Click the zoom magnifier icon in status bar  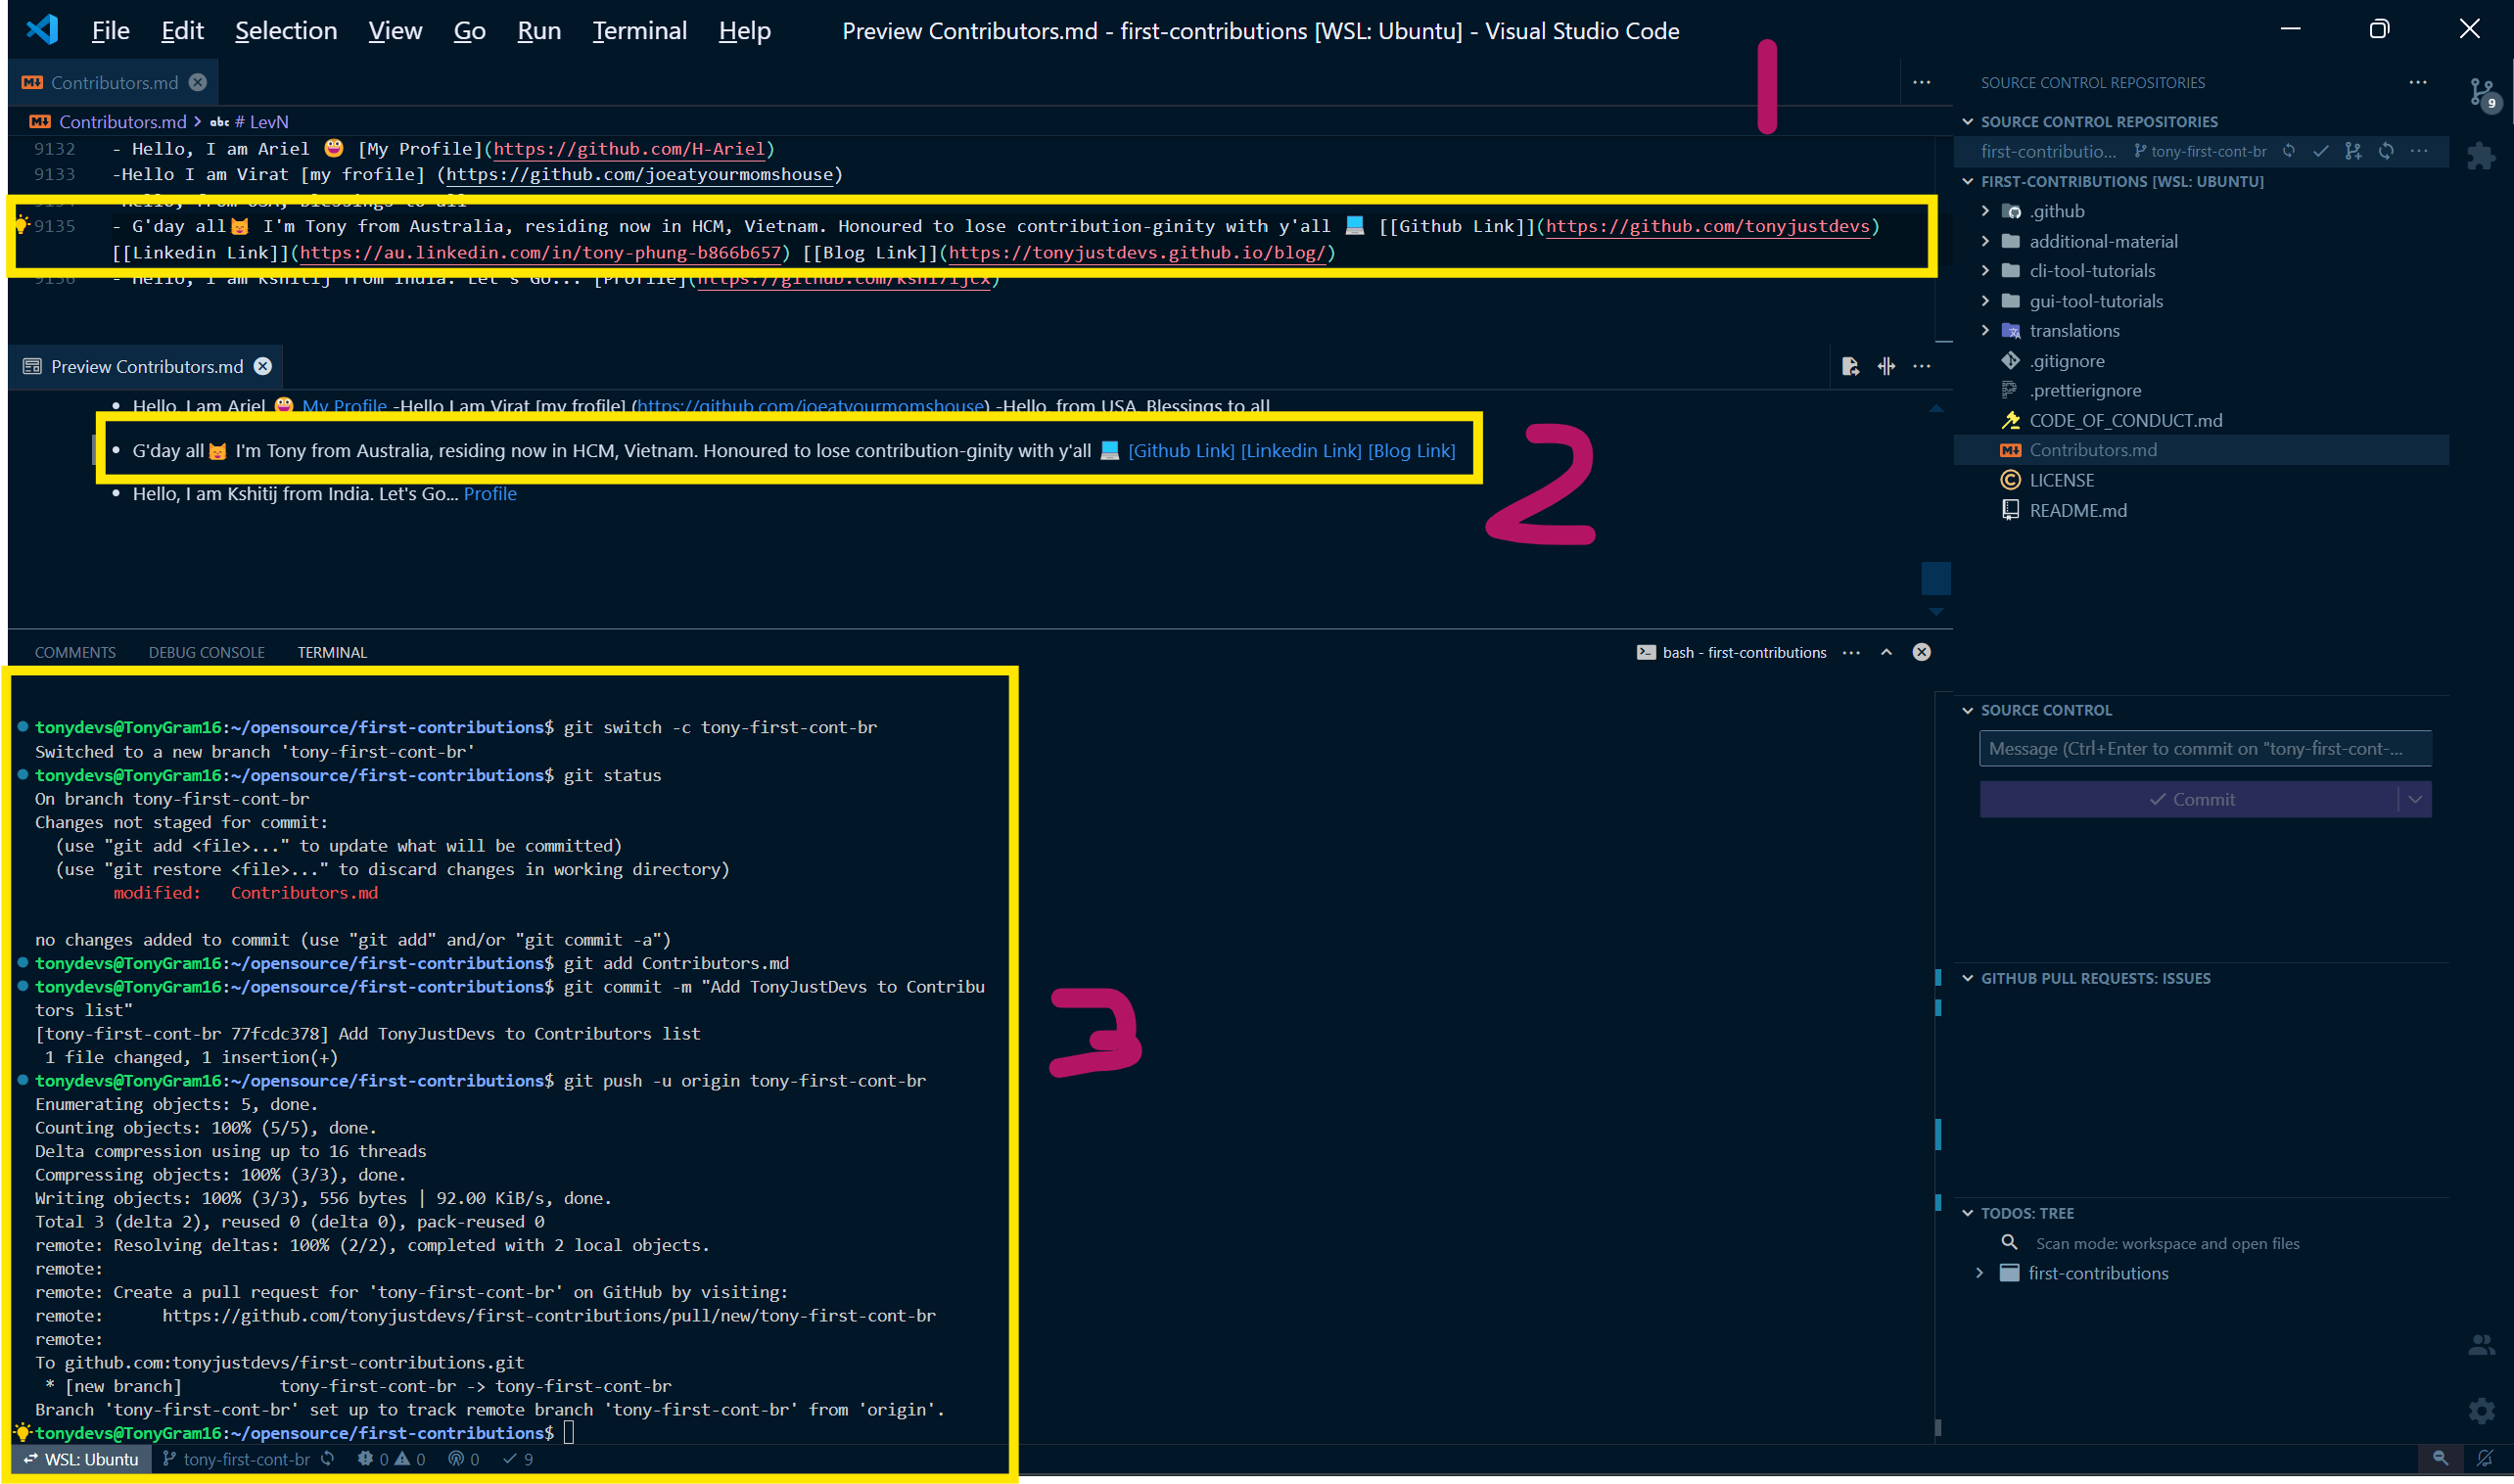tap(2440, 1459)
